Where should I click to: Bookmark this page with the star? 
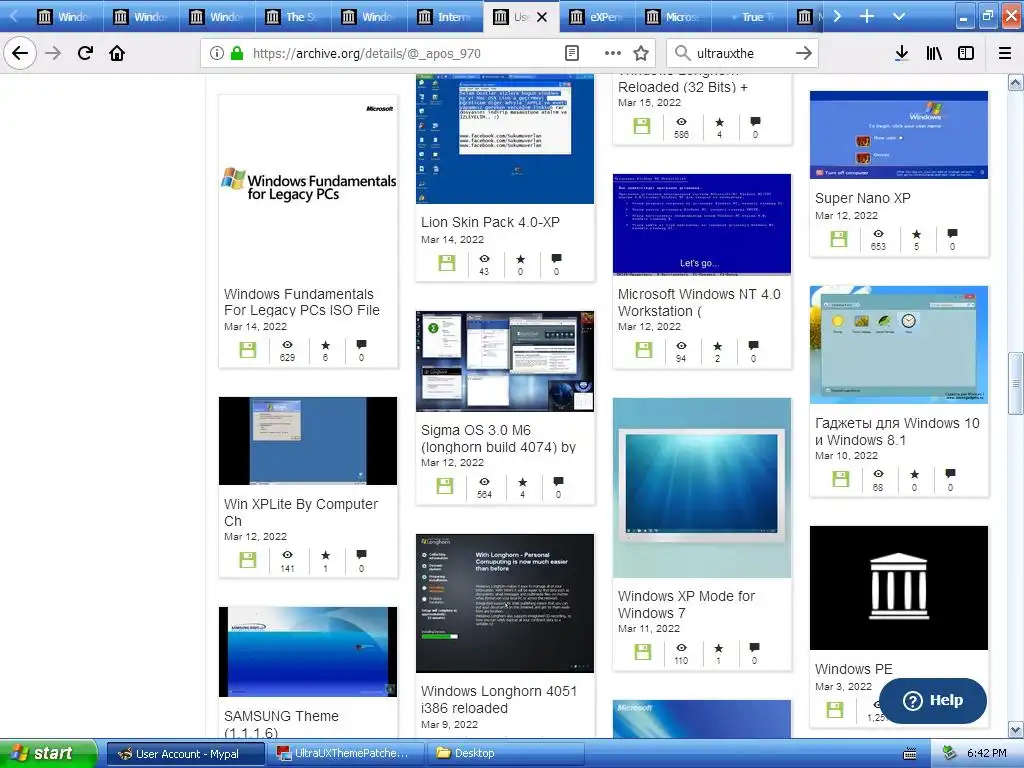pos(641,53)
